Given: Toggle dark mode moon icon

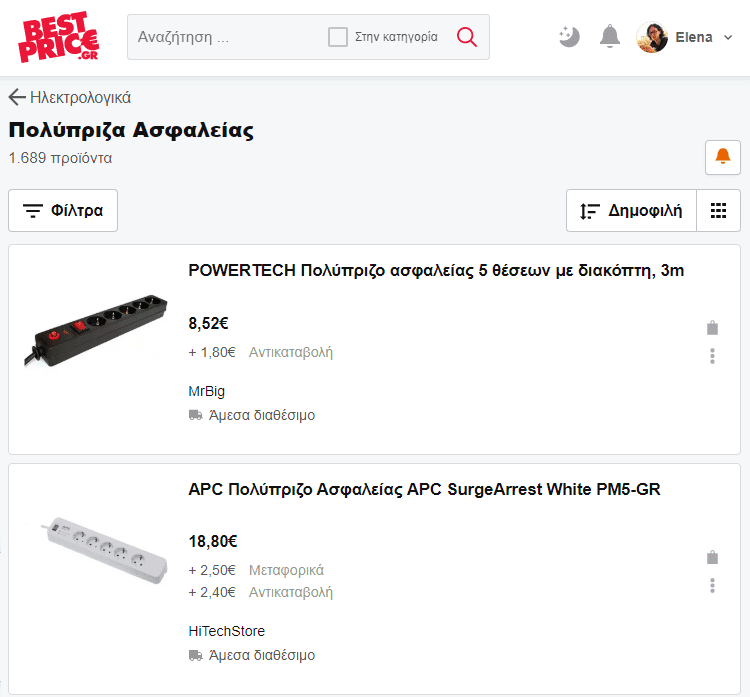Looking at the screenshot, I should click(569, 37).
